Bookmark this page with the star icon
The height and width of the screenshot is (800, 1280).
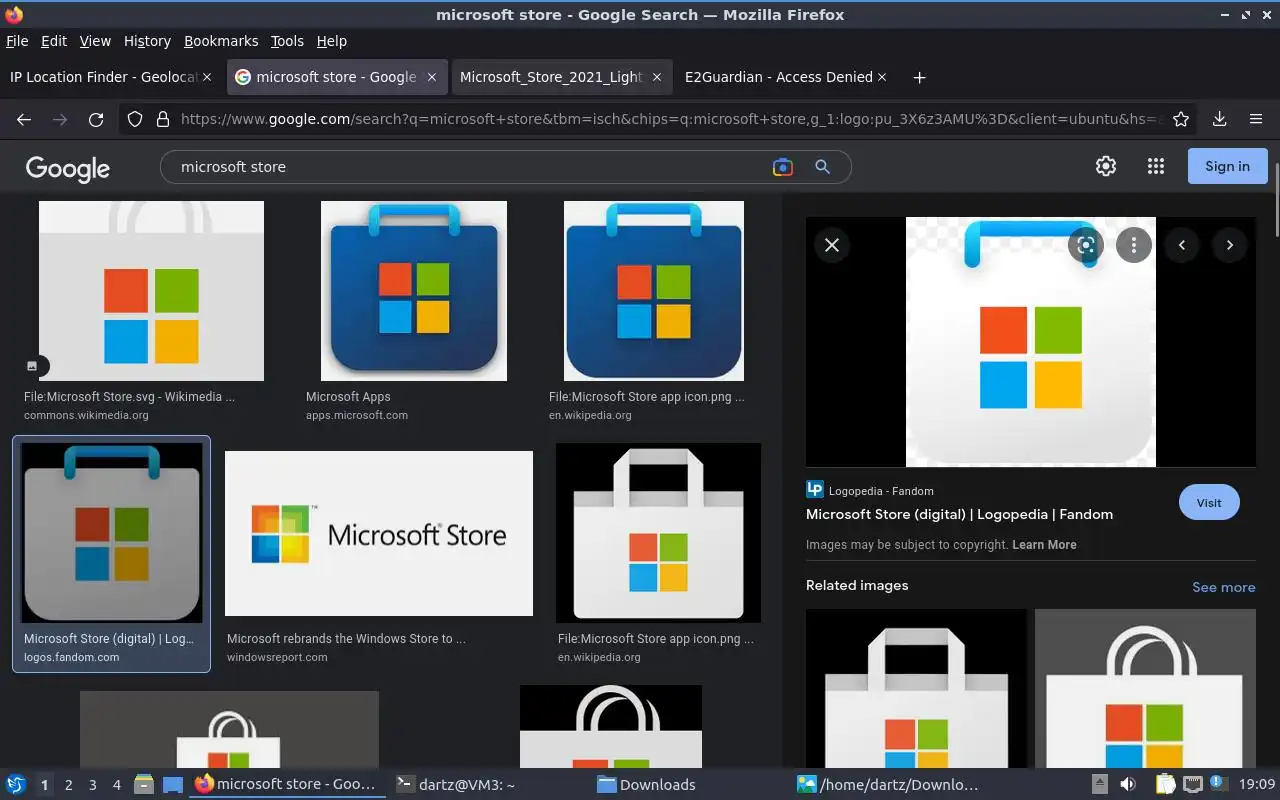point(1181,119)
